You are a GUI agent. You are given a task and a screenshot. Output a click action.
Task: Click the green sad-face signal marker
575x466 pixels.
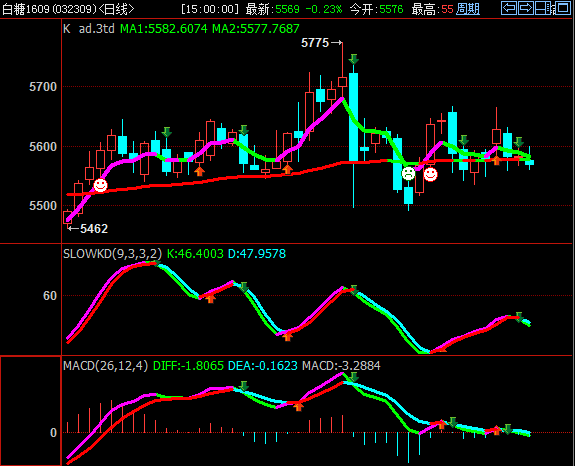coord(408,173)
